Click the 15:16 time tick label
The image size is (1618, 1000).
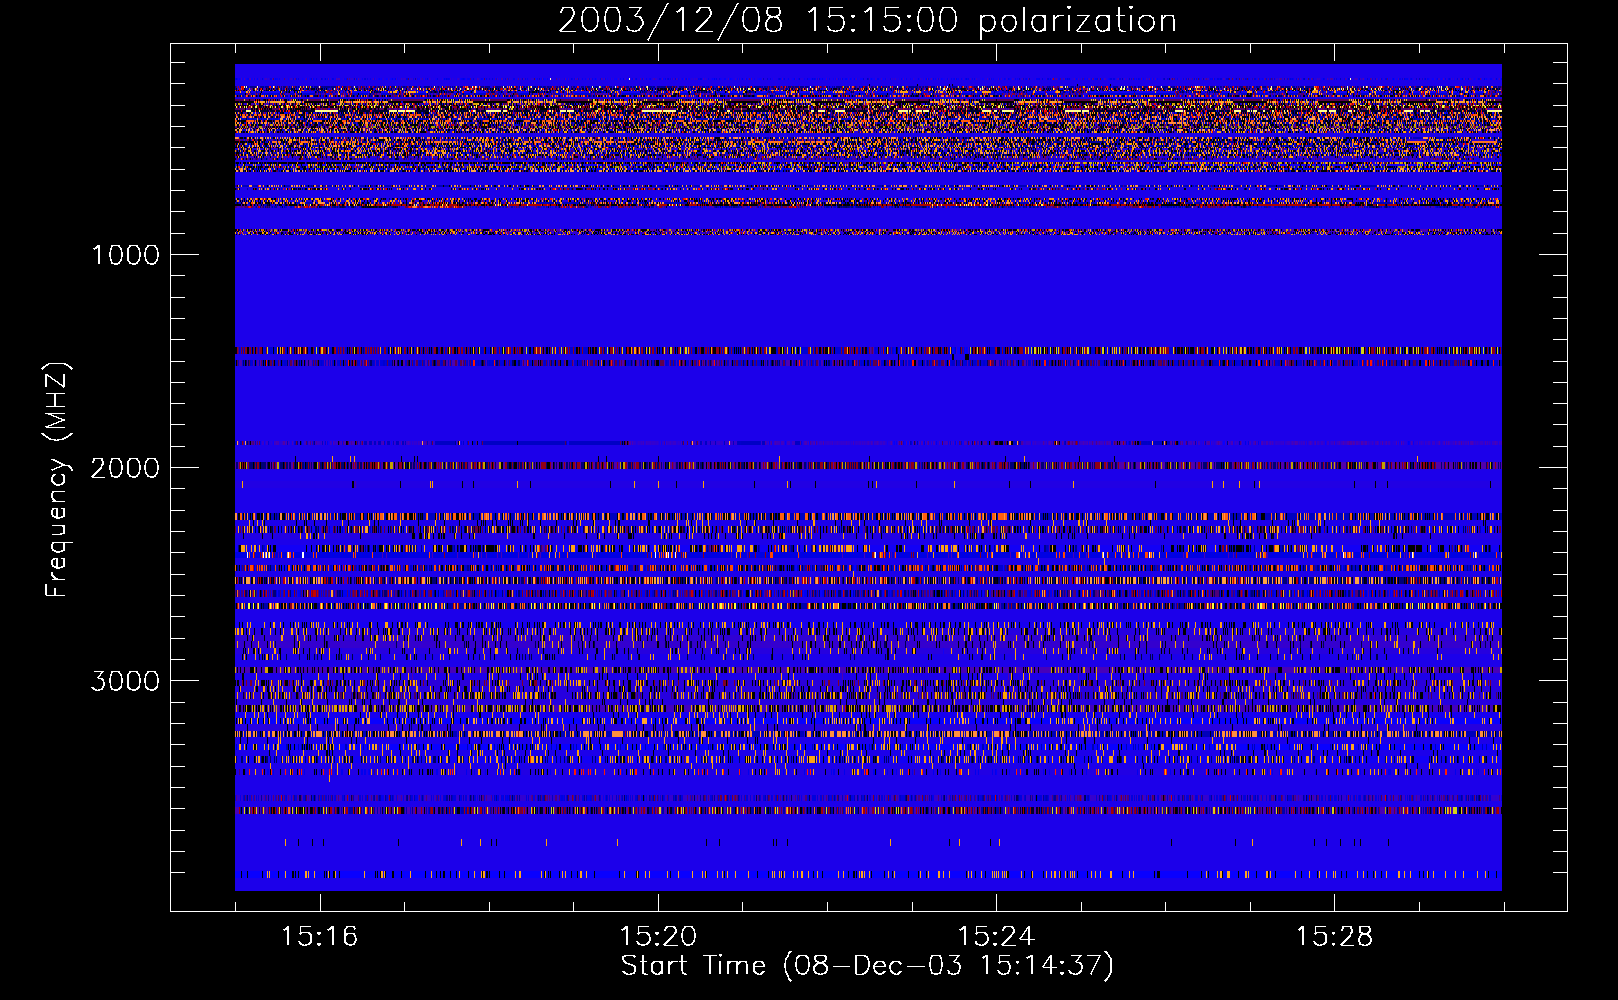319,937
